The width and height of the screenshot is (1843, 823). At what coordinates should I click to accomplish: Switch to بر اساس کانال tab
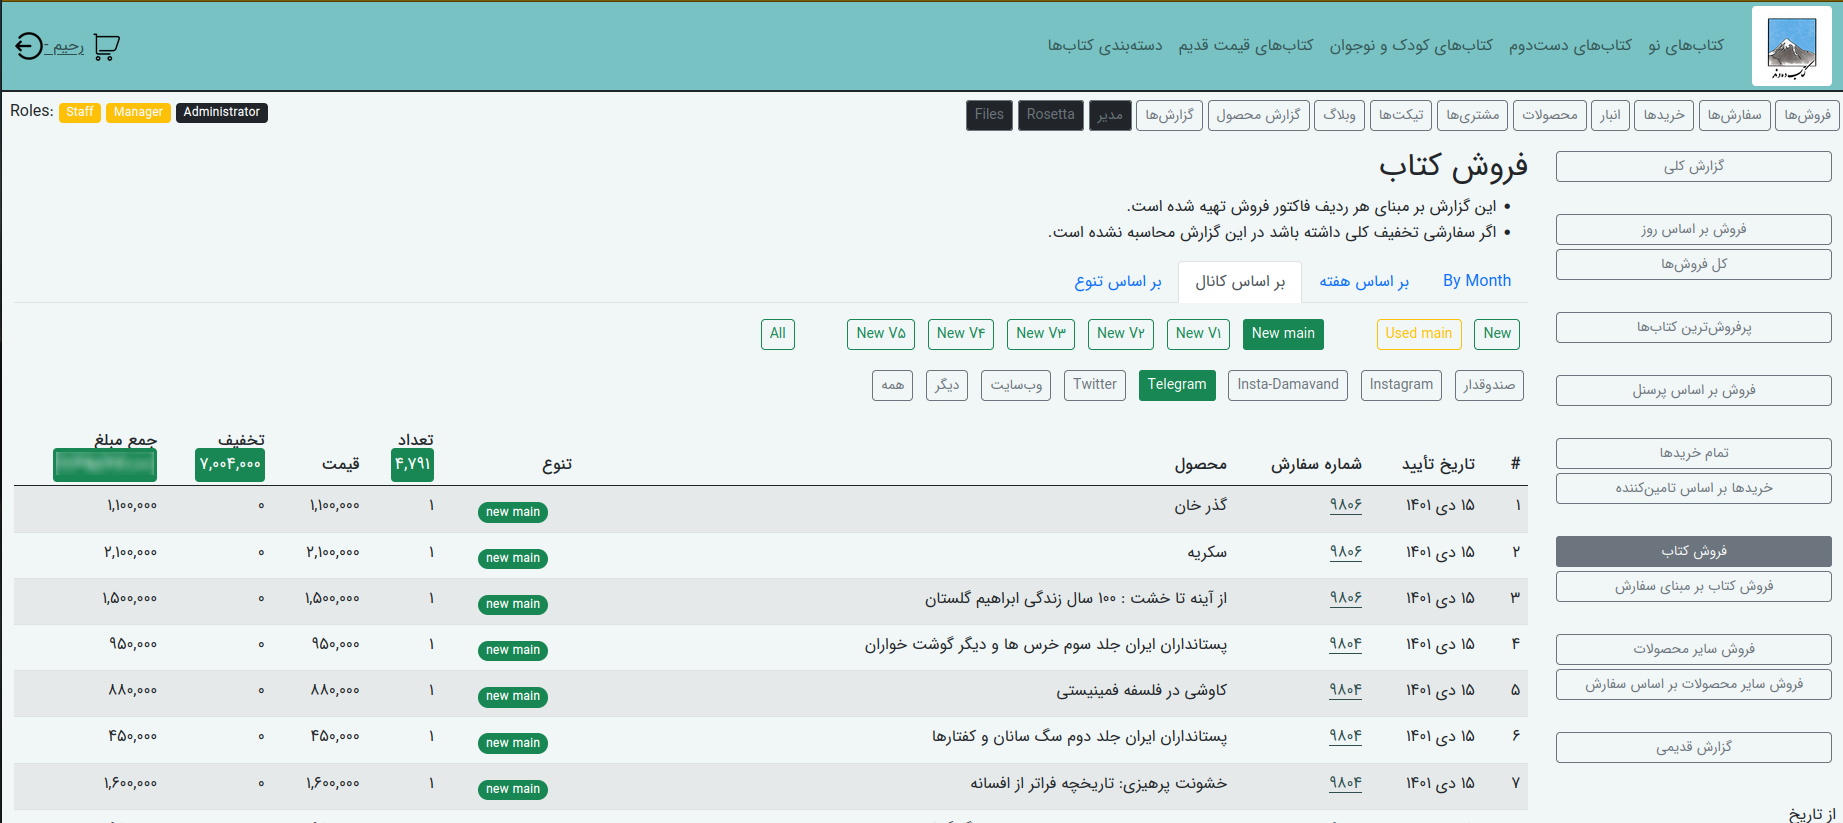[1240, 281]
